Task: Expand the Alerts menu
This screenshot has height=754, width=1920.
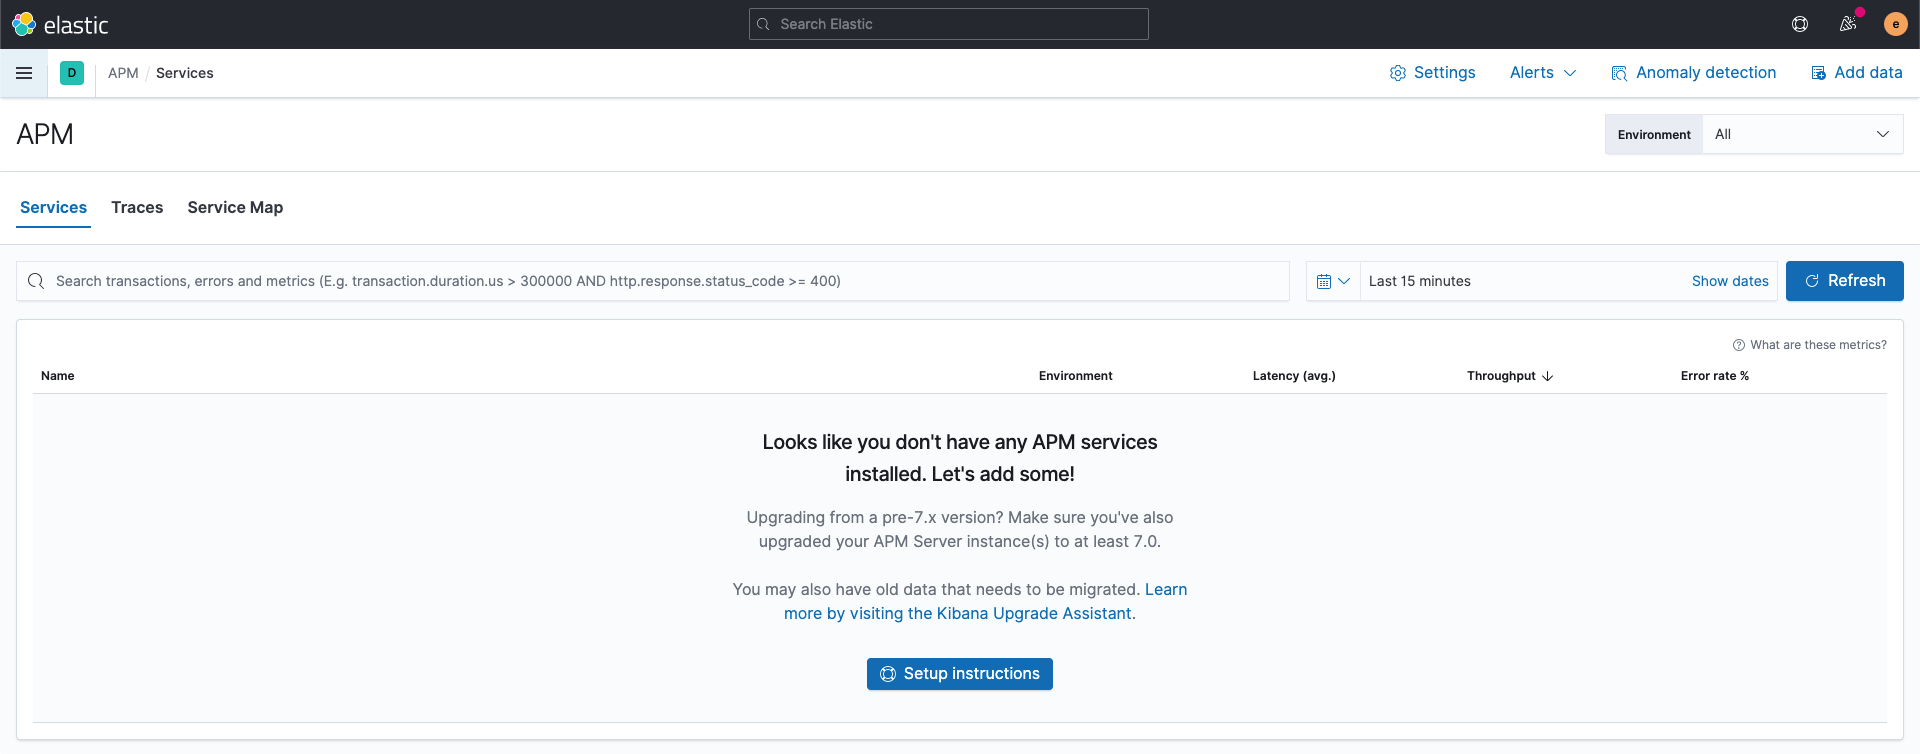Action: 1543,73
